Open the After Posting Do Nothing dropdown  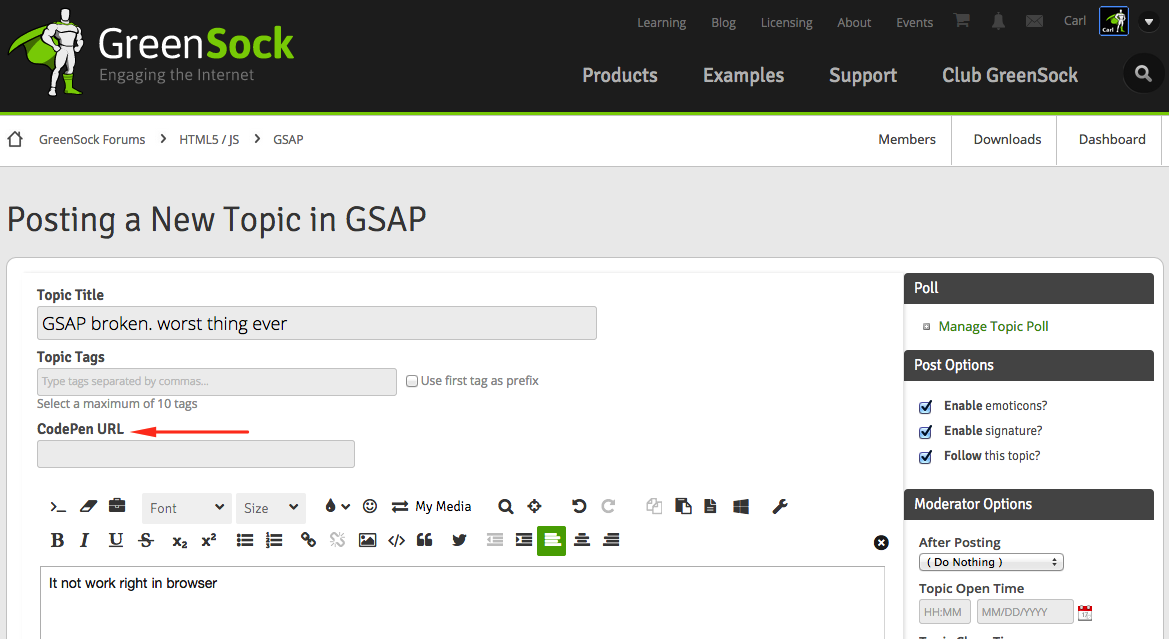[991, 562]
